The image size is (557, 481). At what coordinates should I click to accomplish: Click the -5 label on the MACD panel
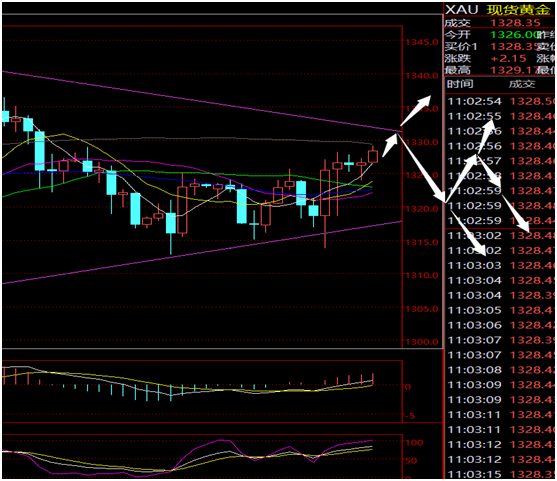410,416
